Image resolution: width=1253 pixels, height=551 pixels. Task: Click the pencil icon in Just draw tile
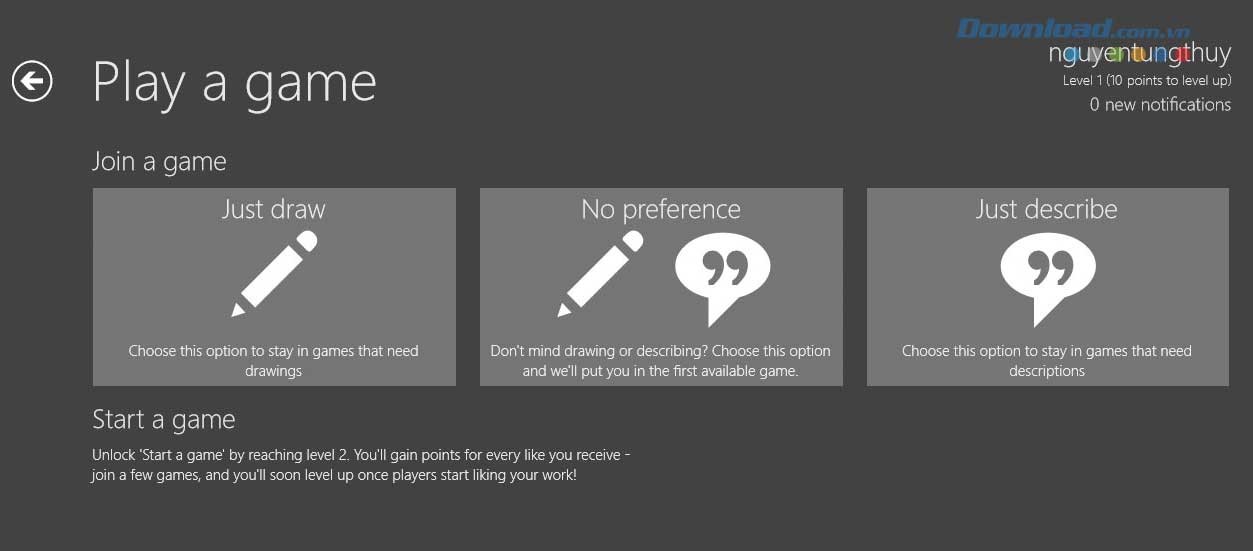pyautogui.click(x=274, y=274)
